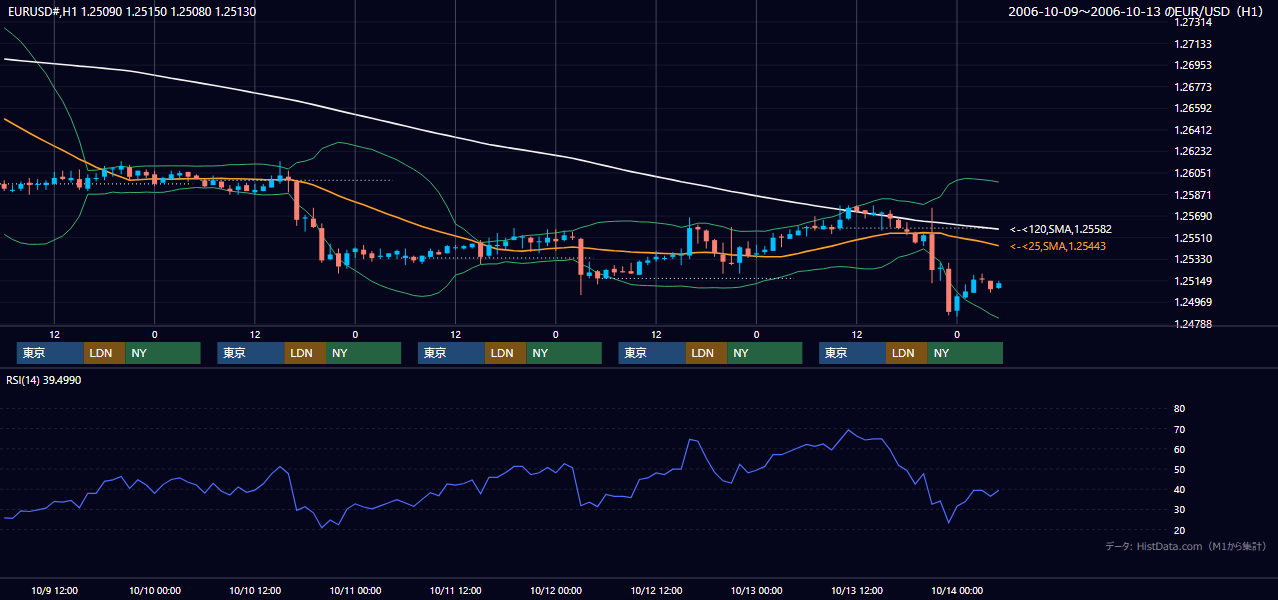1278x600 pixels.
Task: Select price axis value 1.26592
Action: [1193, 108]
